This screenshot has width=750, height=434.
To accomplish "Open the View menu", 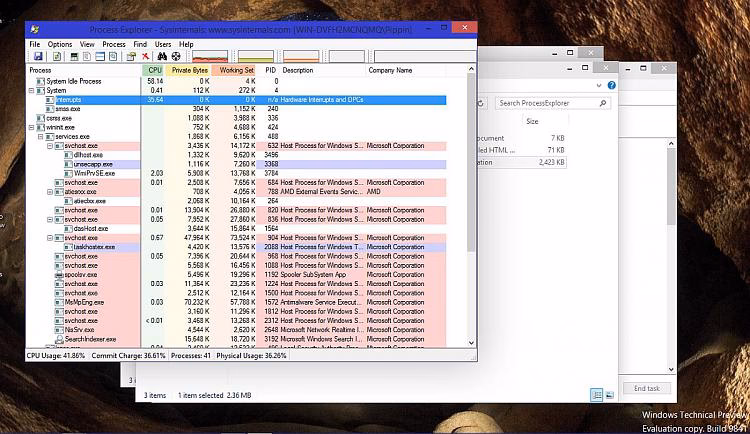I will click(x=87, y=44).
